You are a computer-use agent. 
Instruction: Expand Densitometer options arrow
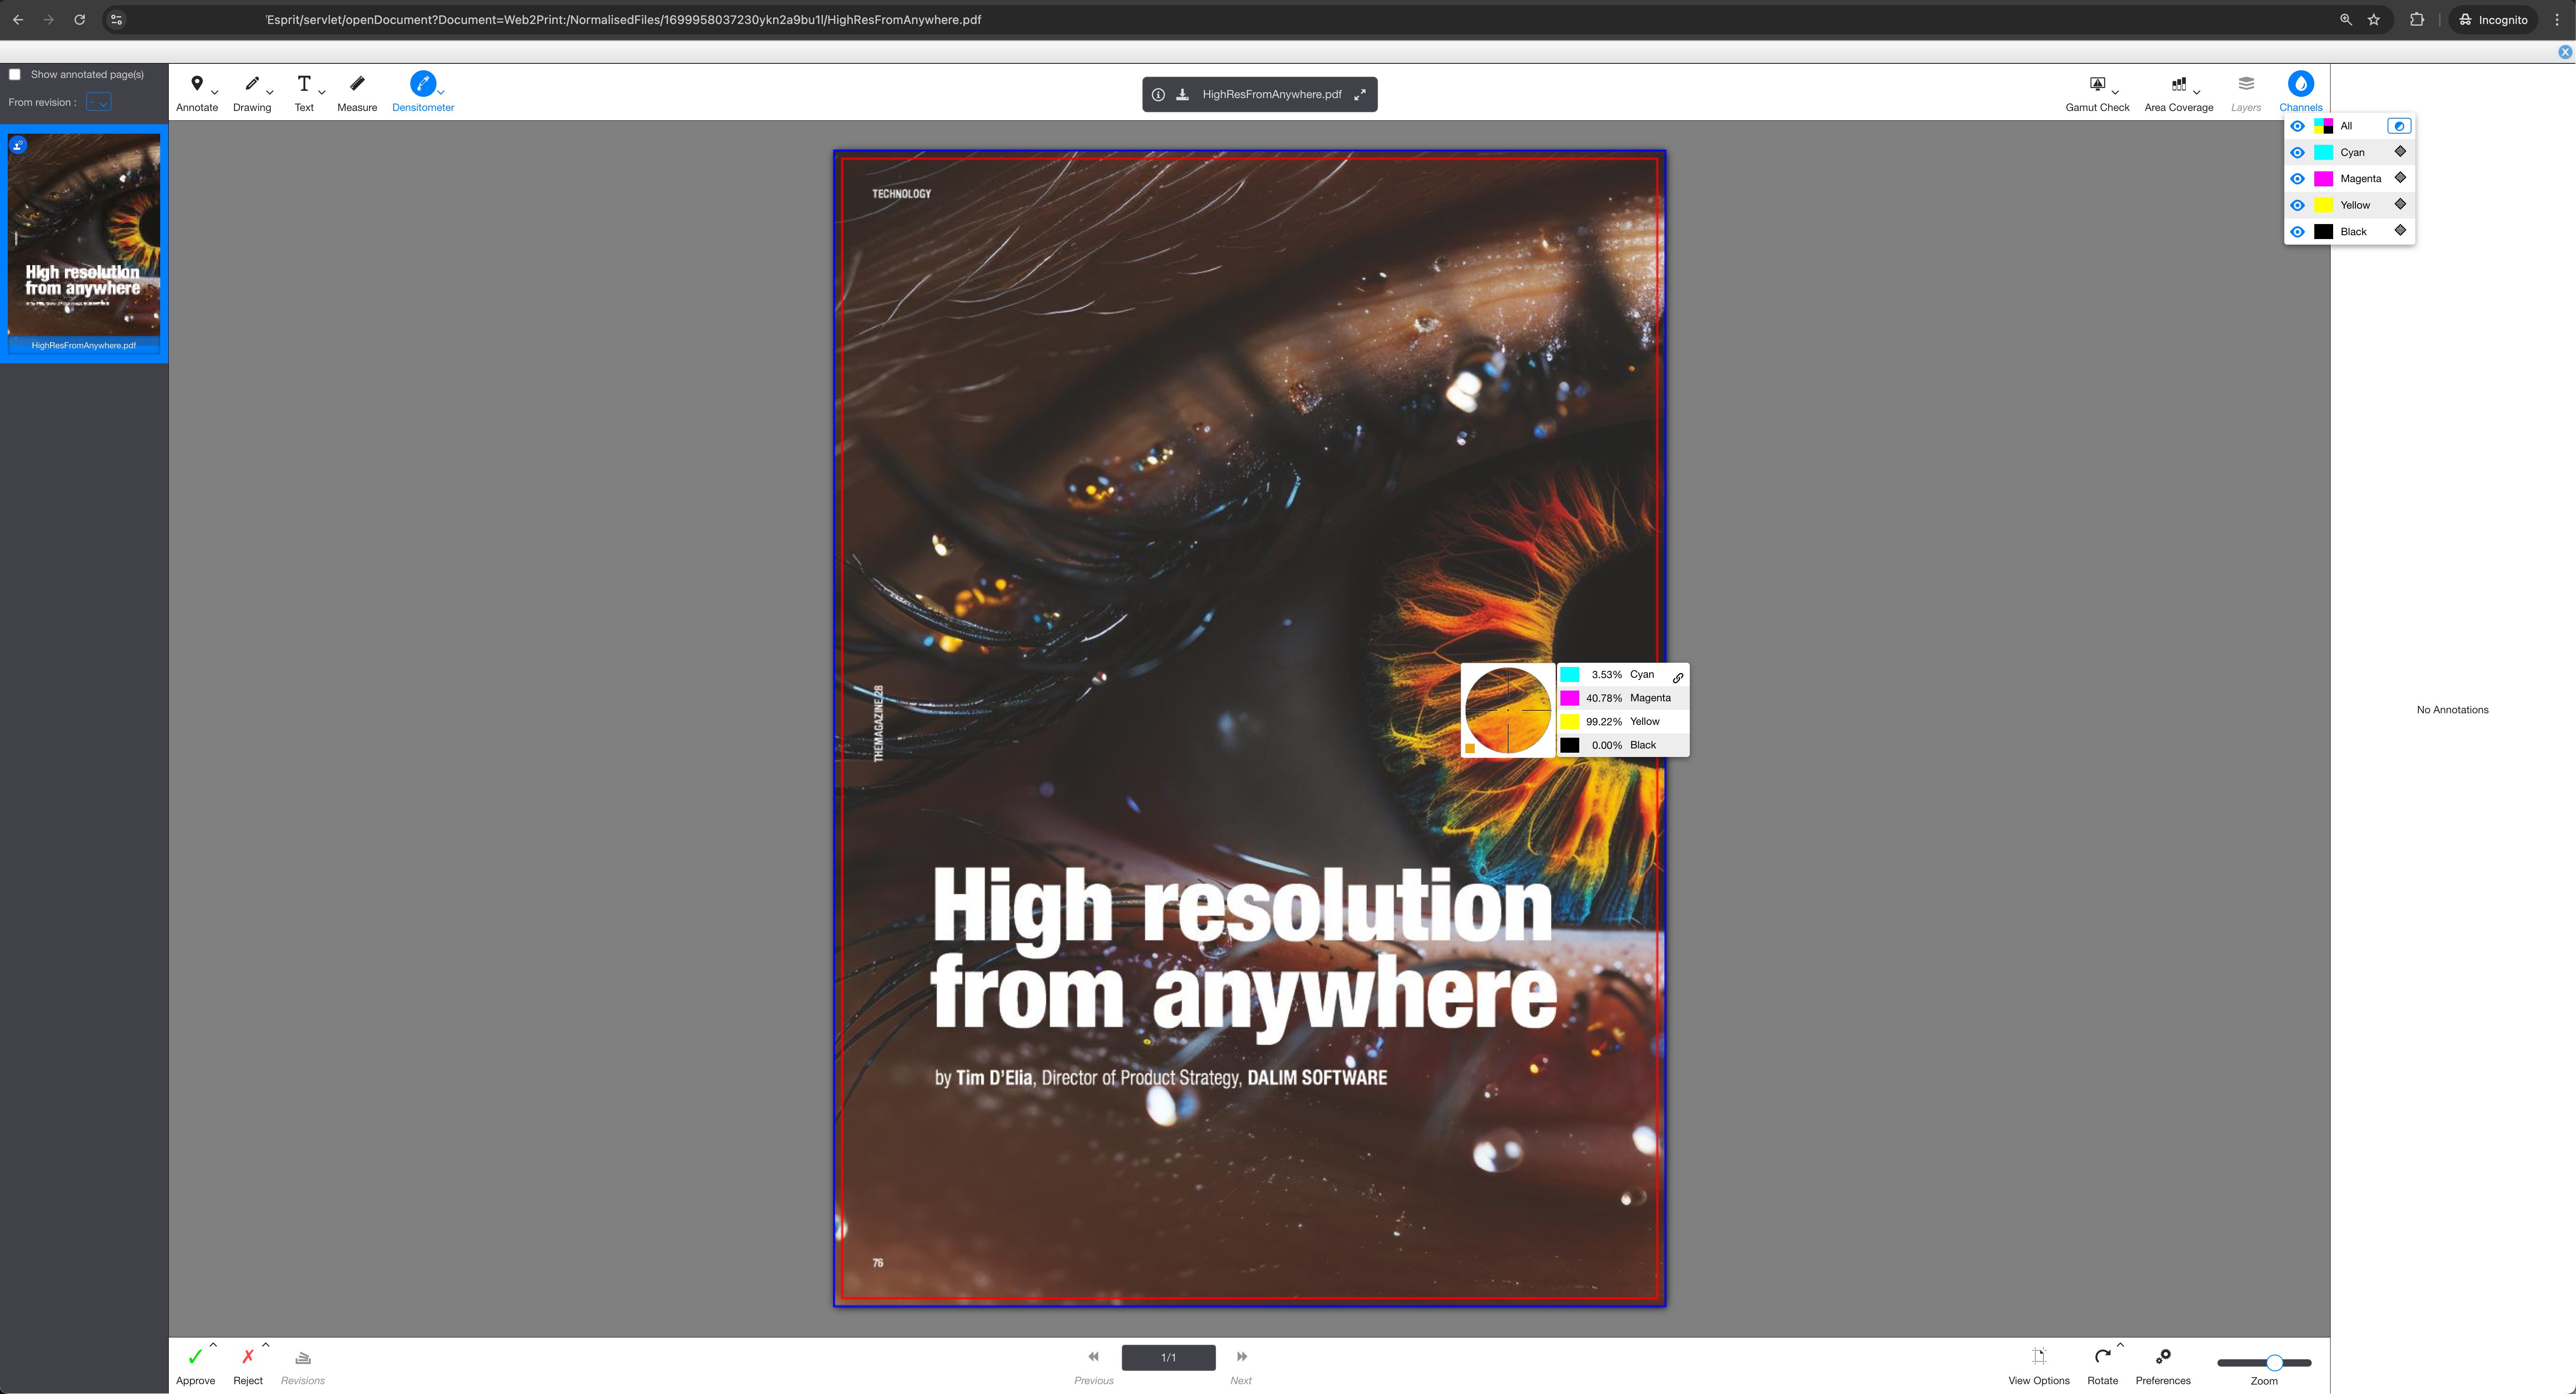pyautogui.click(x=441, y=93)
